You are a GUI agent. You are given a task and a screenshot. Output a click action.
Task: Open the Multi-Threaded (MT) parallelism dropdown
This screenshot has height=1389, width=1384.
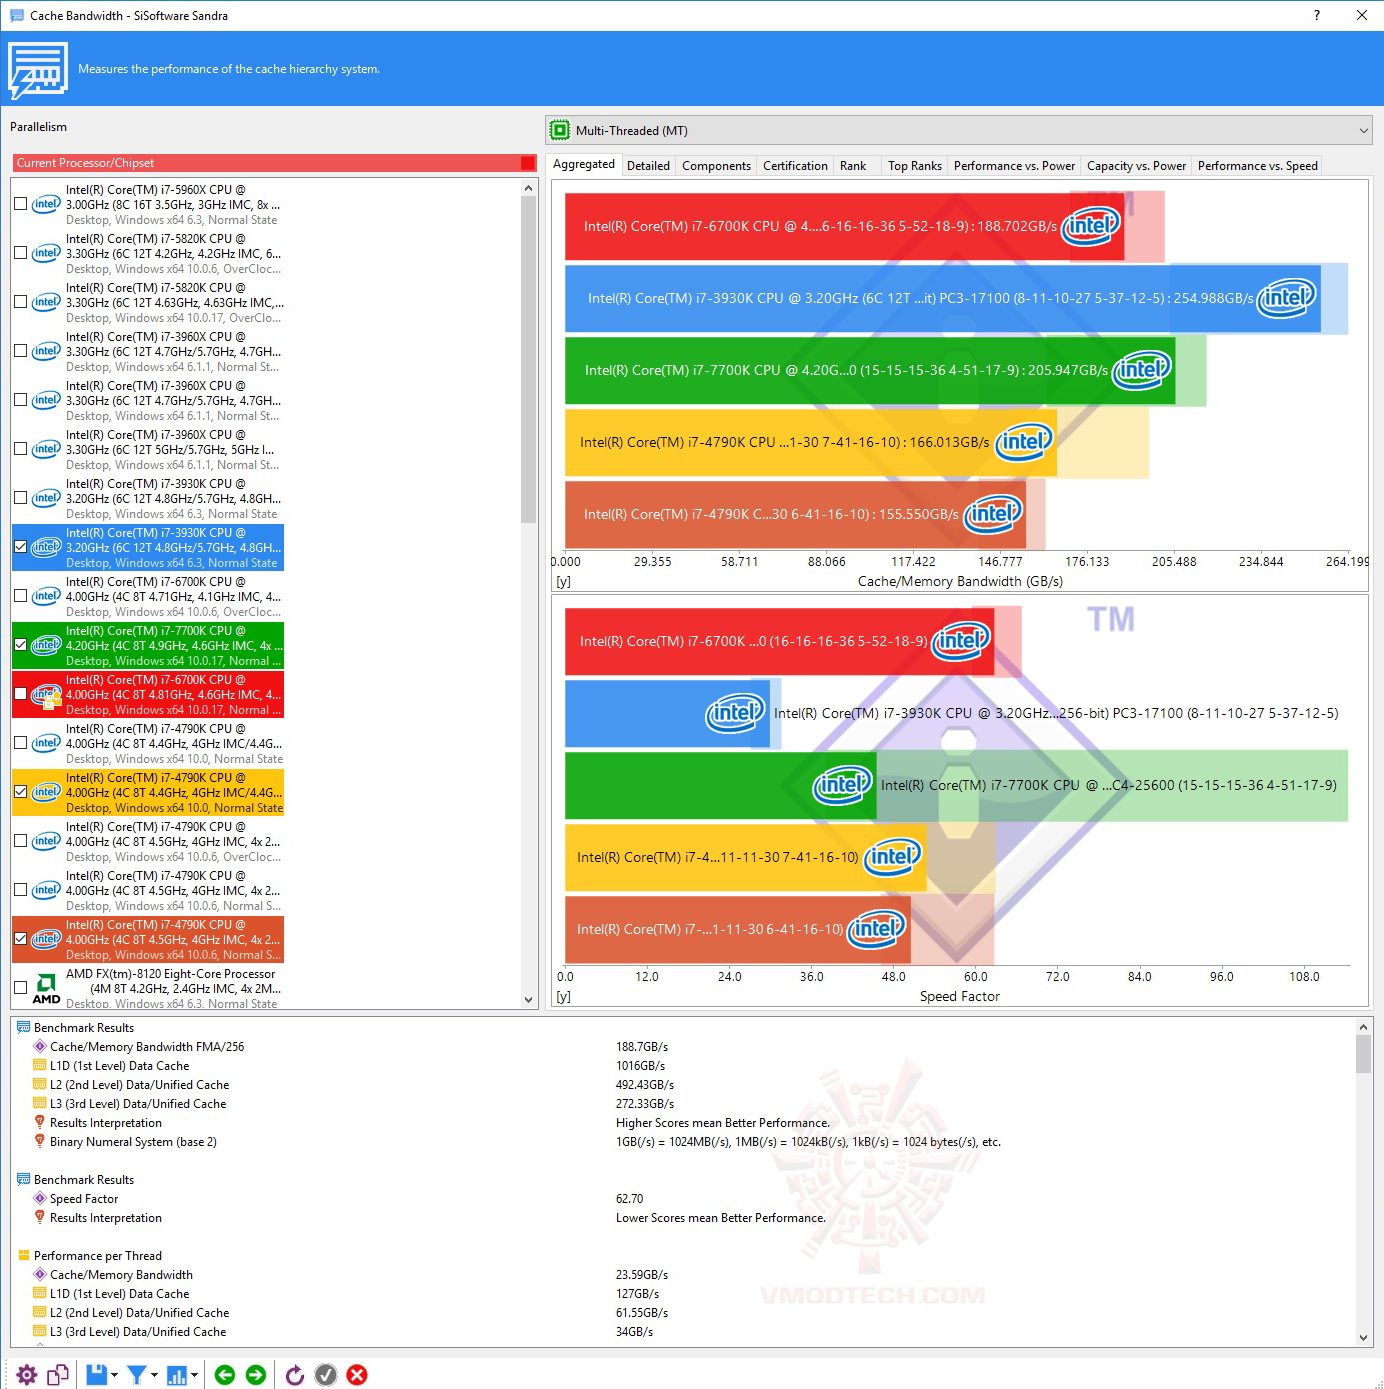pos(960,131)
